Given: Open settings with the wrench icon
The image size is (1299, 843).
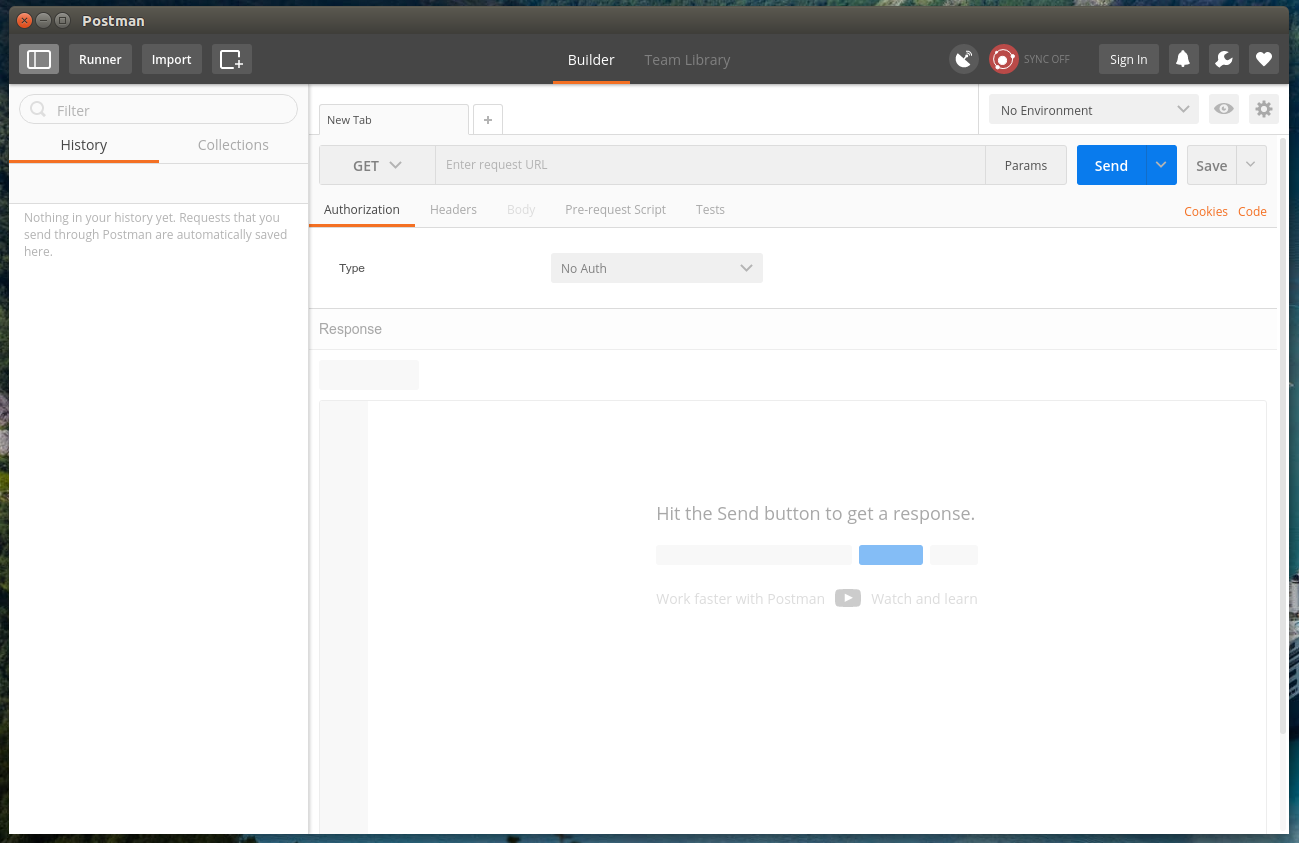Looking at the screenshot, I should (x=1223, y=59).
